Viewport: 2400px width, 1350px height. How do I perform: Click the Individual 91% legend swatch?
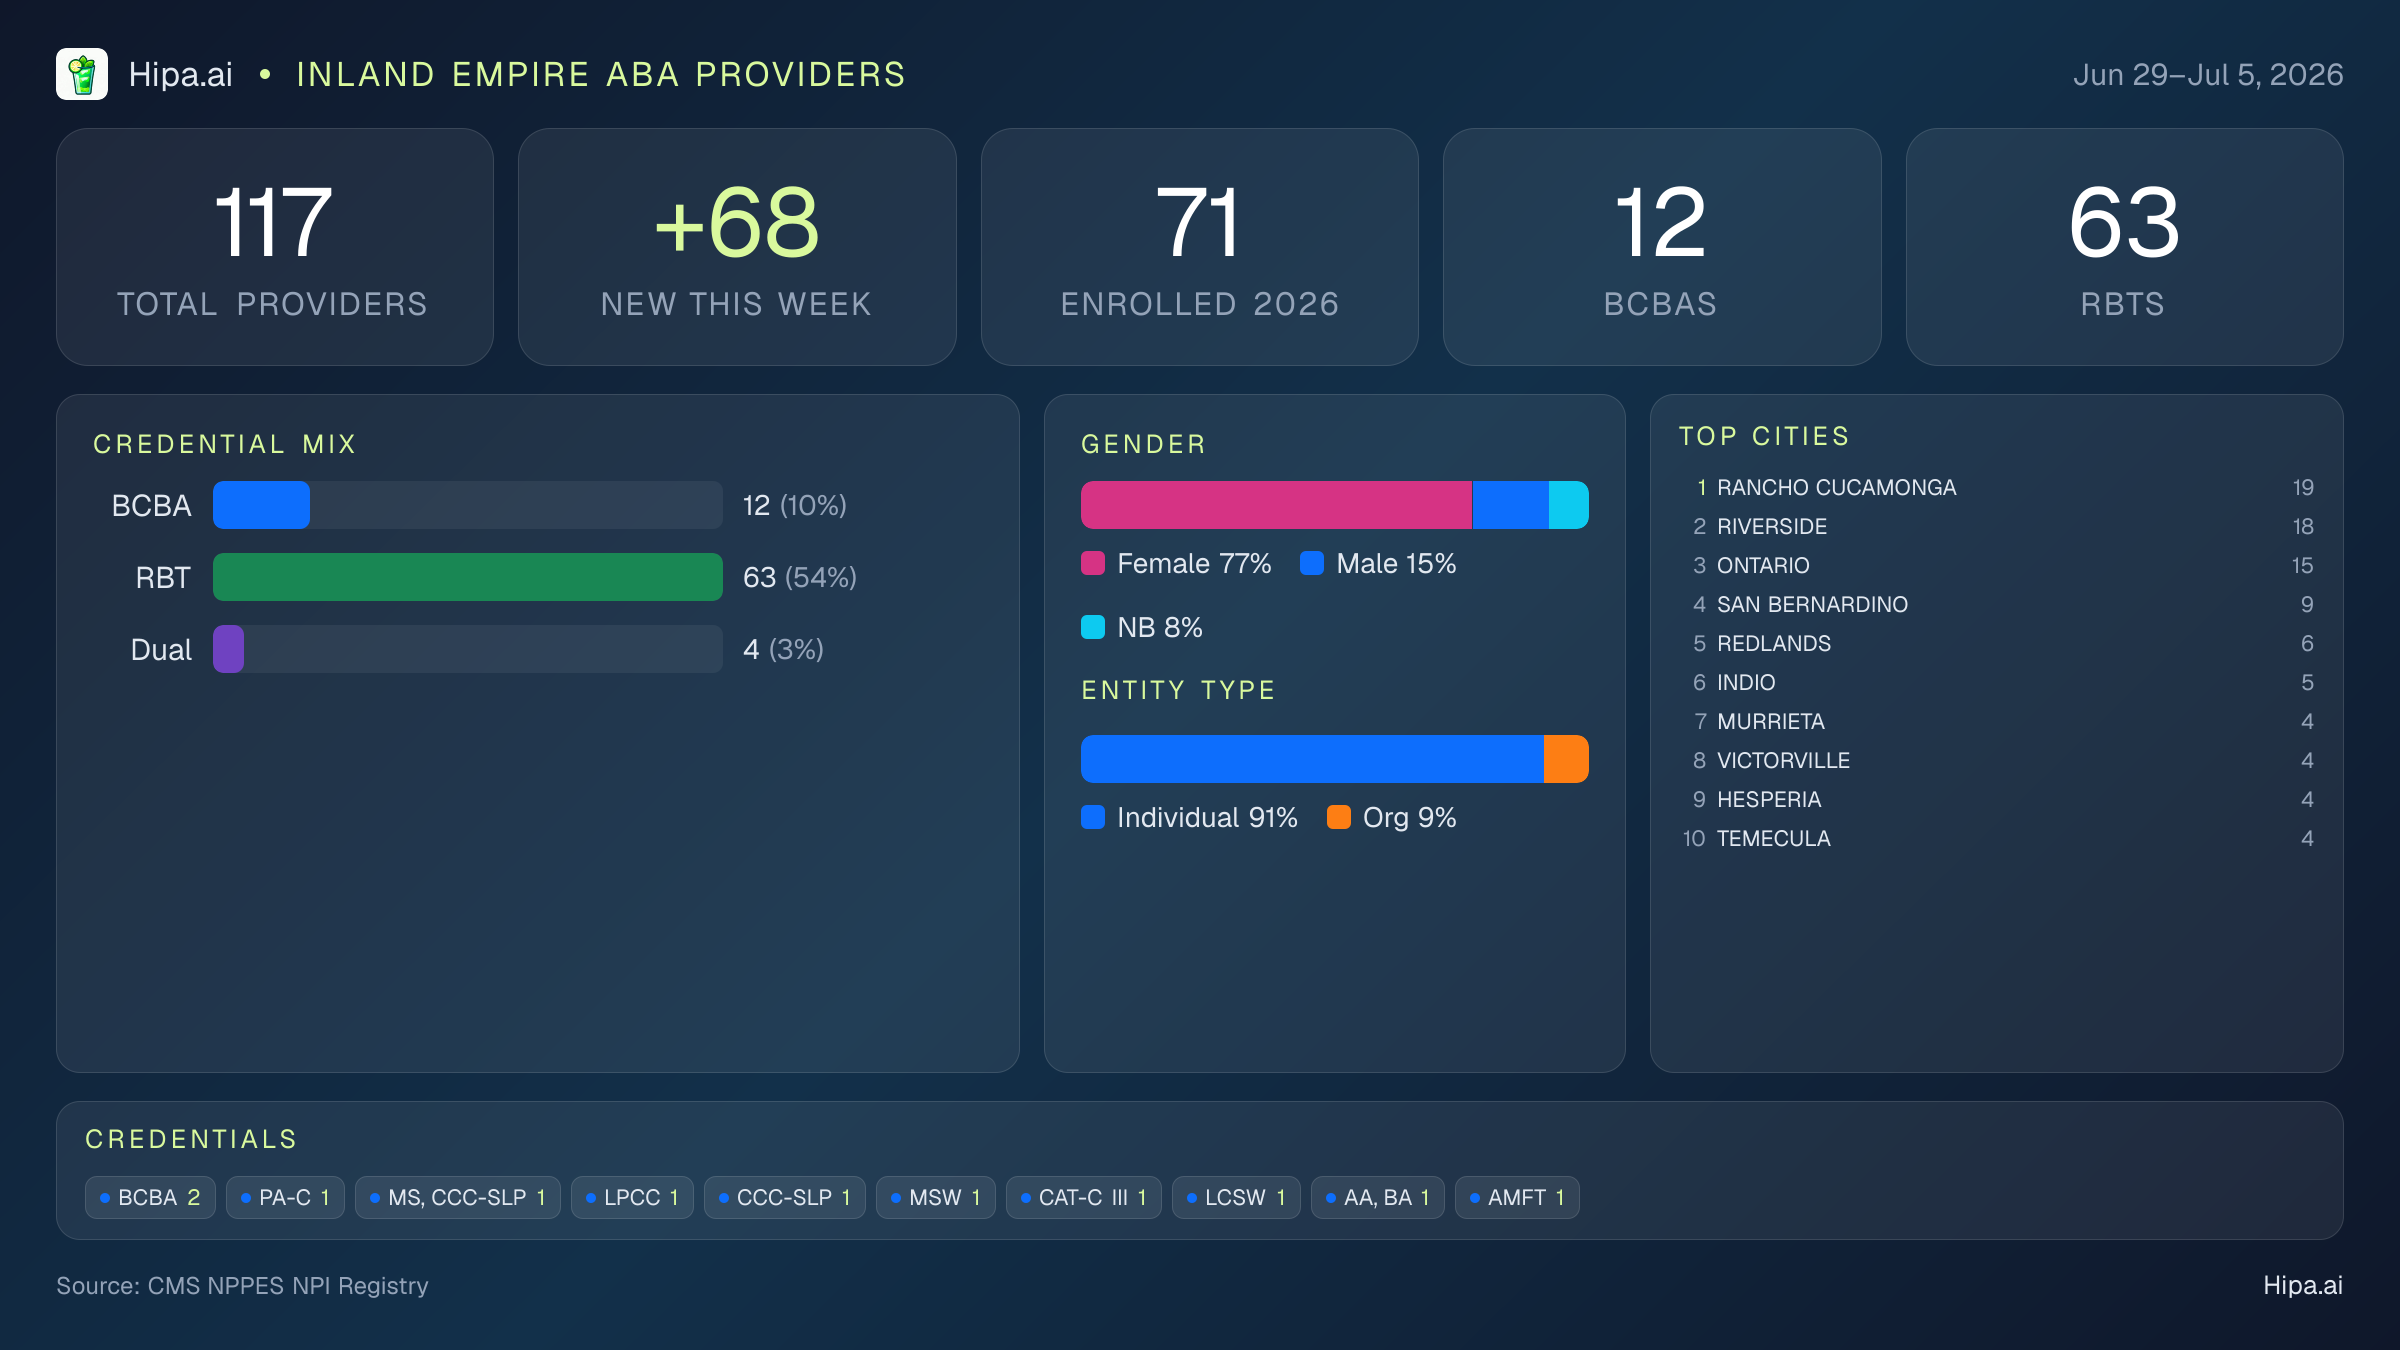point(1093,817)
